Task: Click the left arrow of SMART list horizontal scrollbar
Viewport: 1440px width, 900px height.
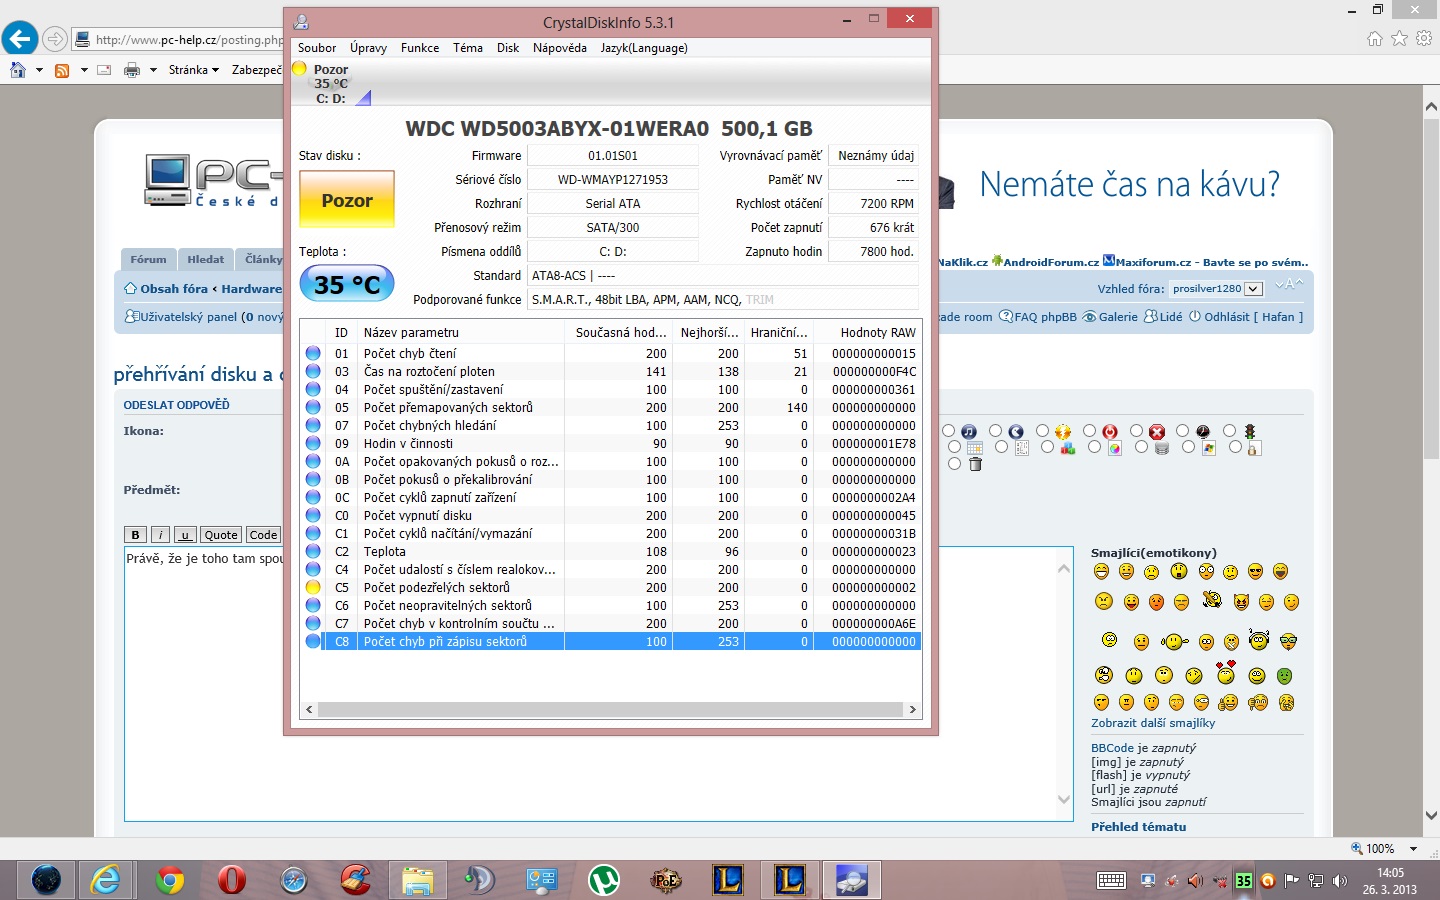Action: (309, 709)
